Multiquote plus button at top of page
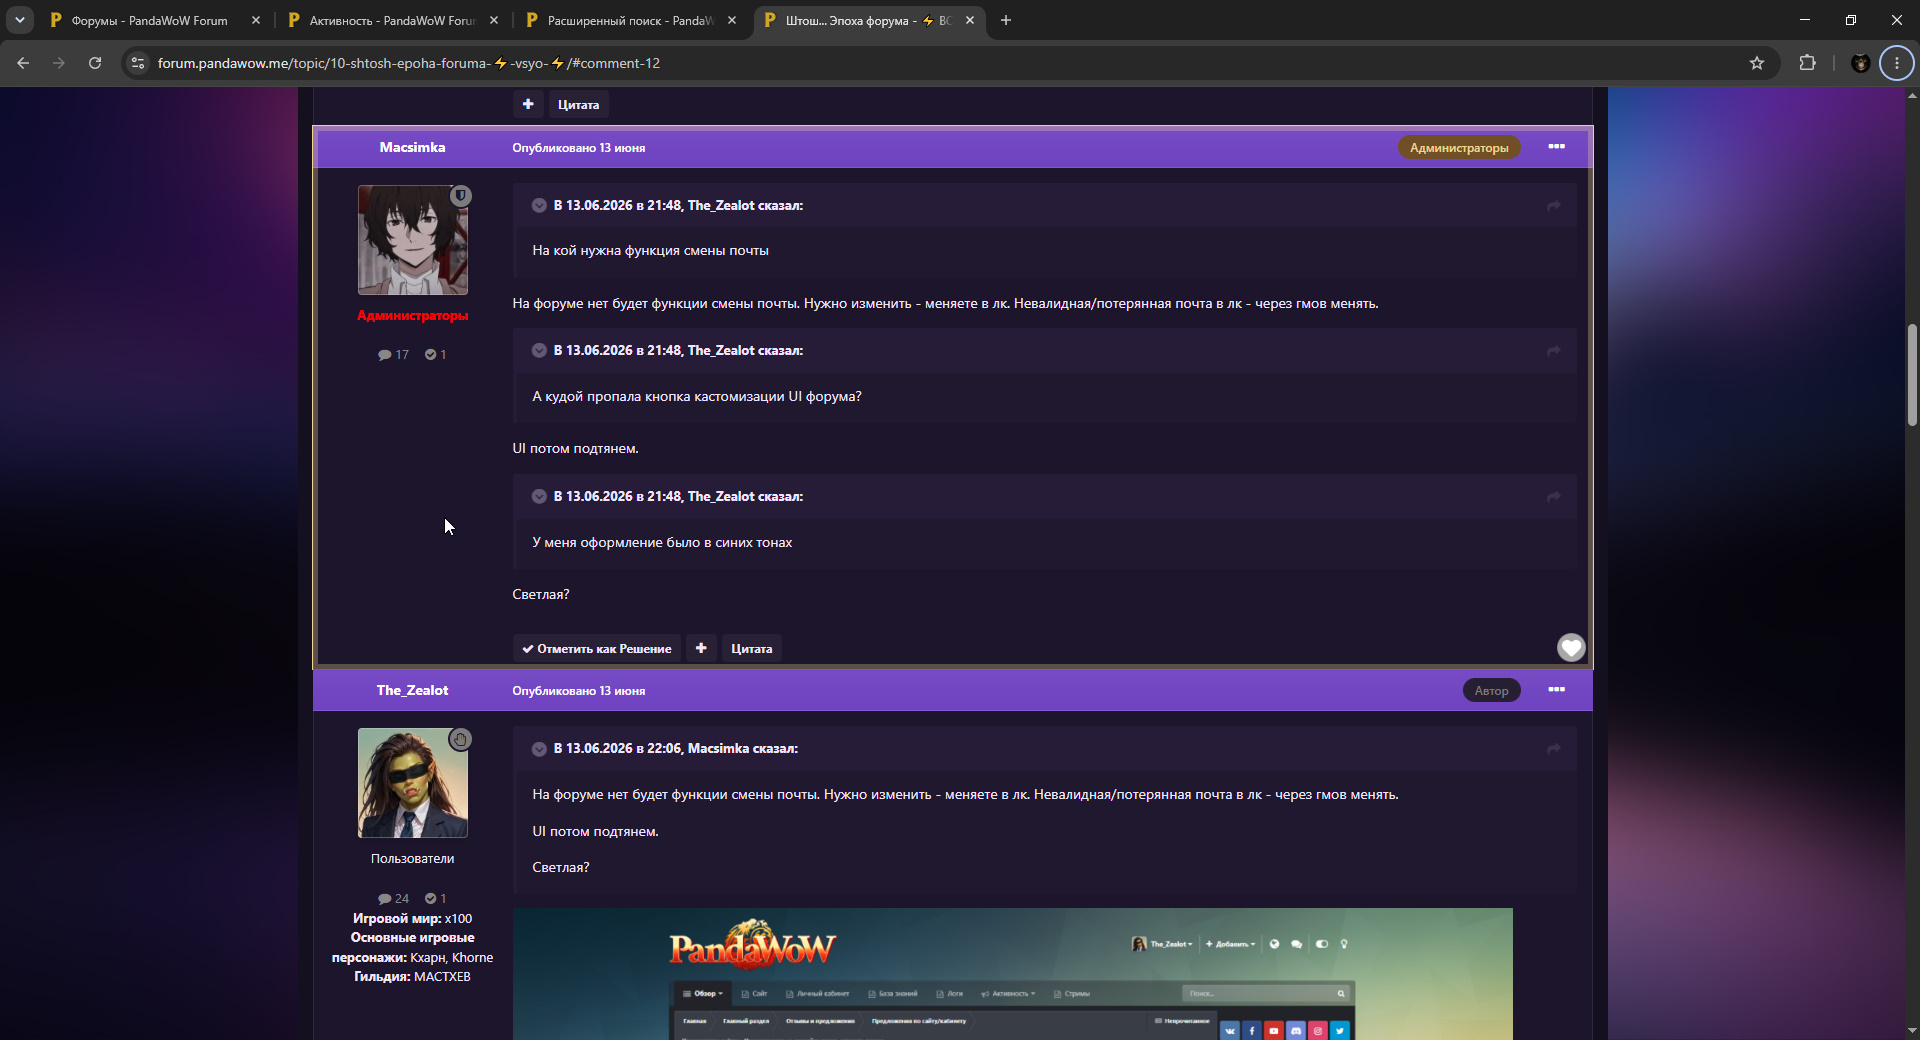Image resolution: width=1920 pixels, height=1040 pixels. pos(528,104)
